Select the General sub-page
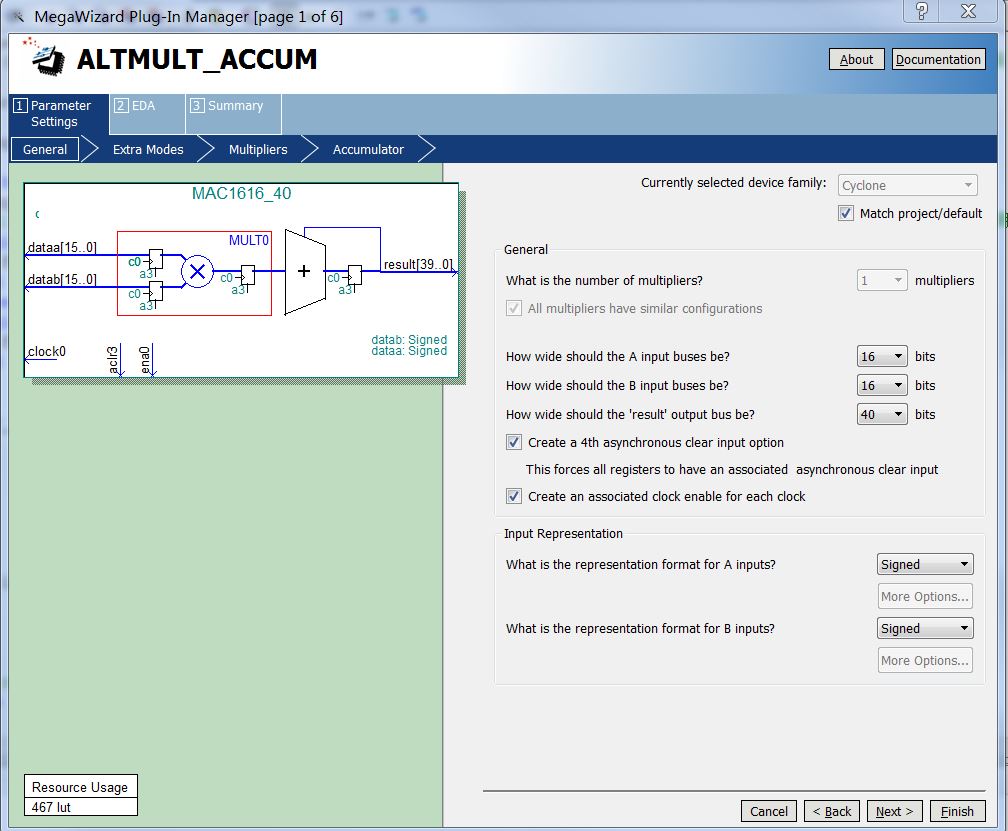The image size is (1008, 831). tap(45, 149)
